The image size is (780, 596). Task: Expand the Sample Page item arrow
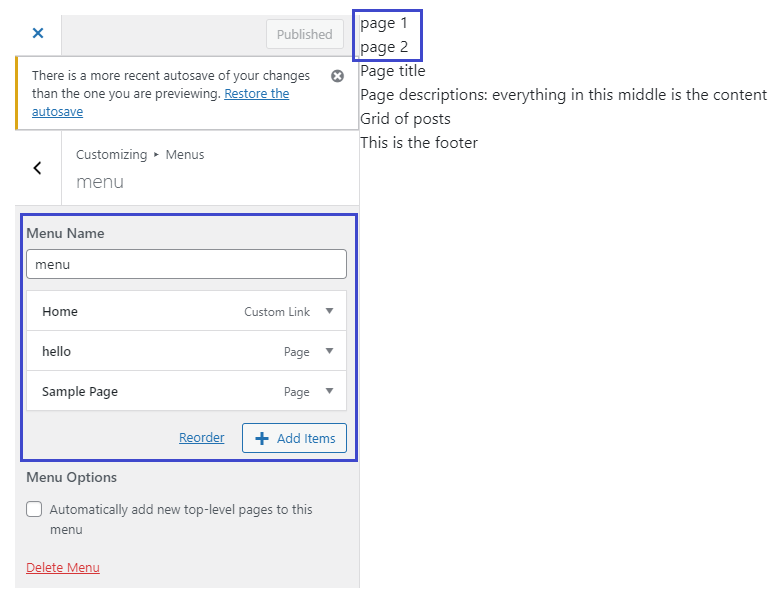[329, 391]
